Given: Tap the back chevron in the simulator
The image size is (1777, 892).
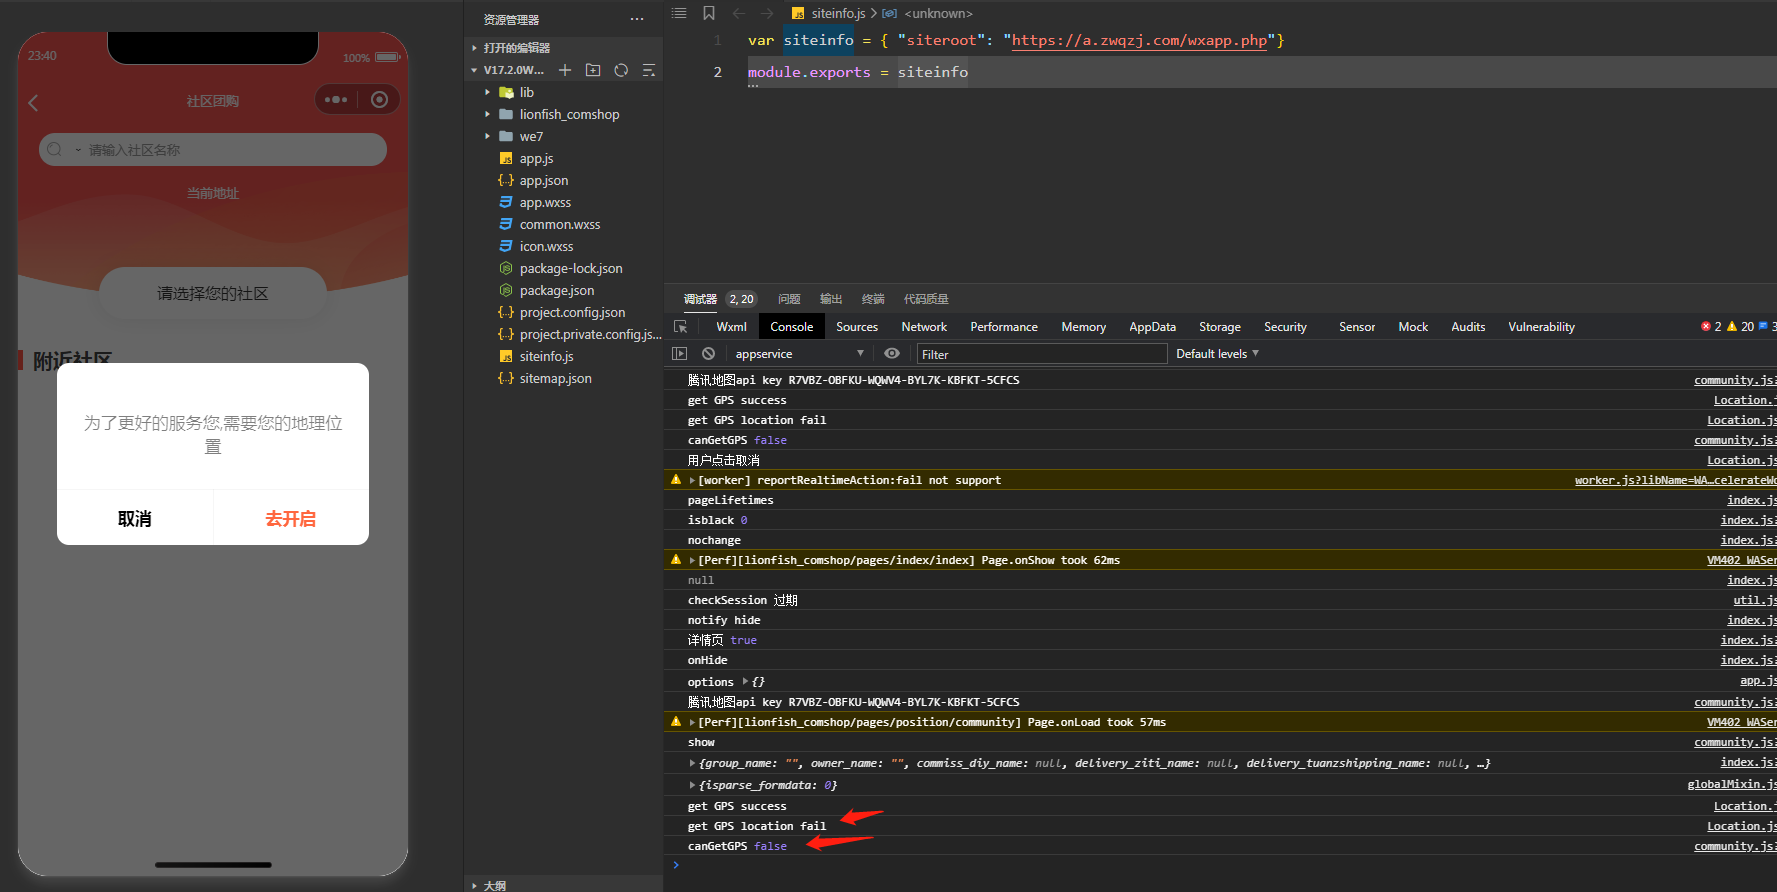Looking at the screenshot, I should point(33,102).
